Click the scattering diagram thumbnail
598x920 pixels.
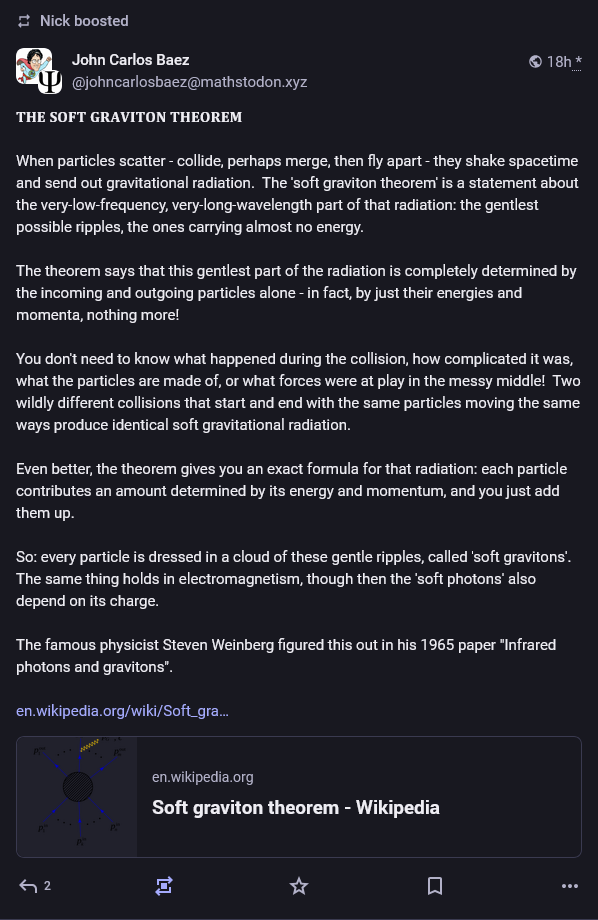coord(77,797)
